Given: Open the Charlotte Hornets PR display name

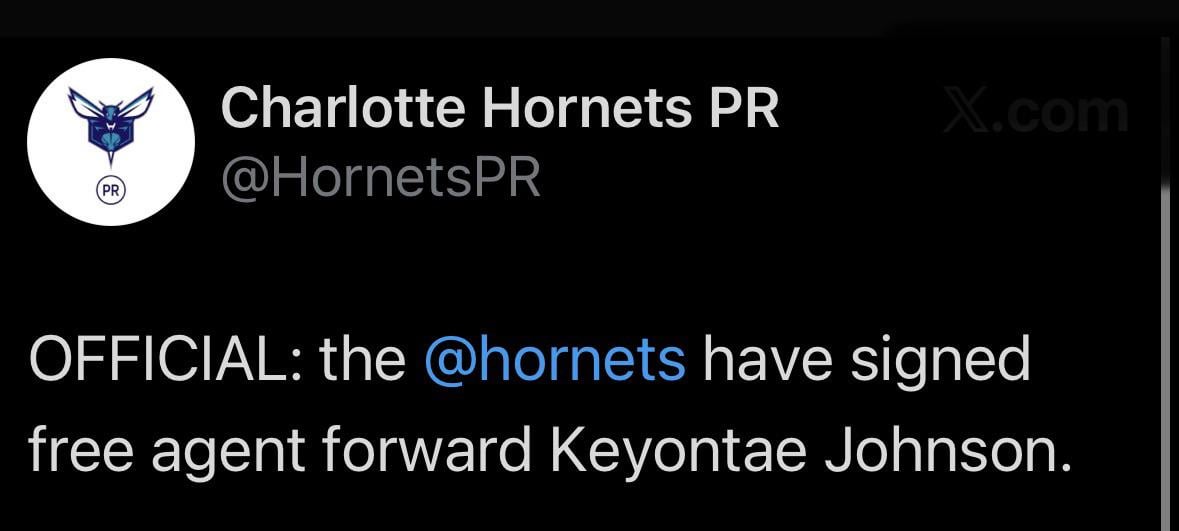Looking at the screenshot, I should [499, 108].
